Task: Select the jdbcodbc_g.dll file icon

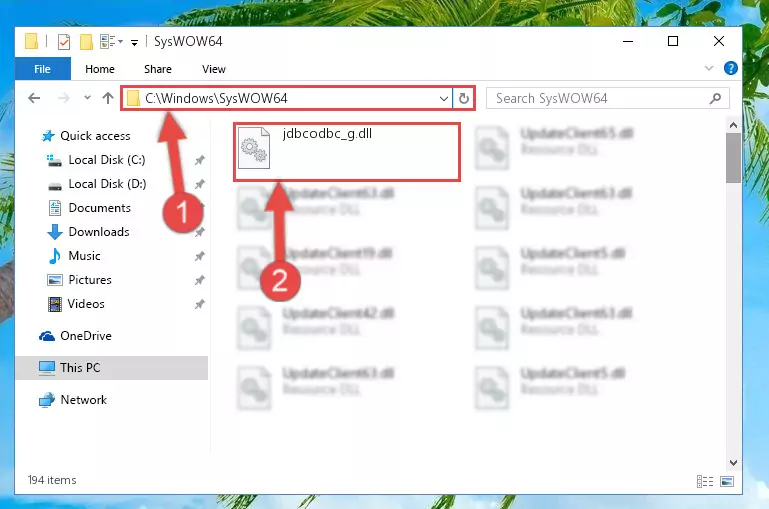Action: point(254,148)
